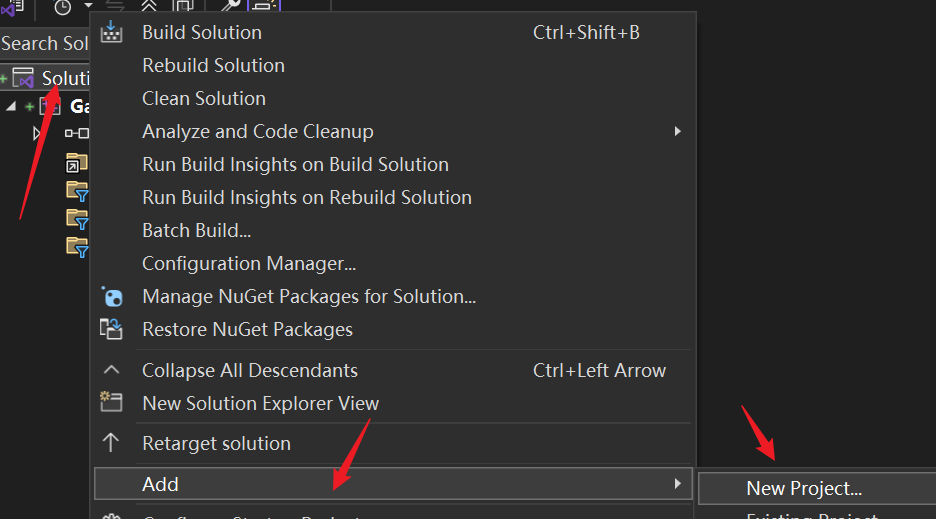Click the Retarget solution arrow icon
Image resolution: width=936 pixels, height=519 pixels.
coord(112,443)
